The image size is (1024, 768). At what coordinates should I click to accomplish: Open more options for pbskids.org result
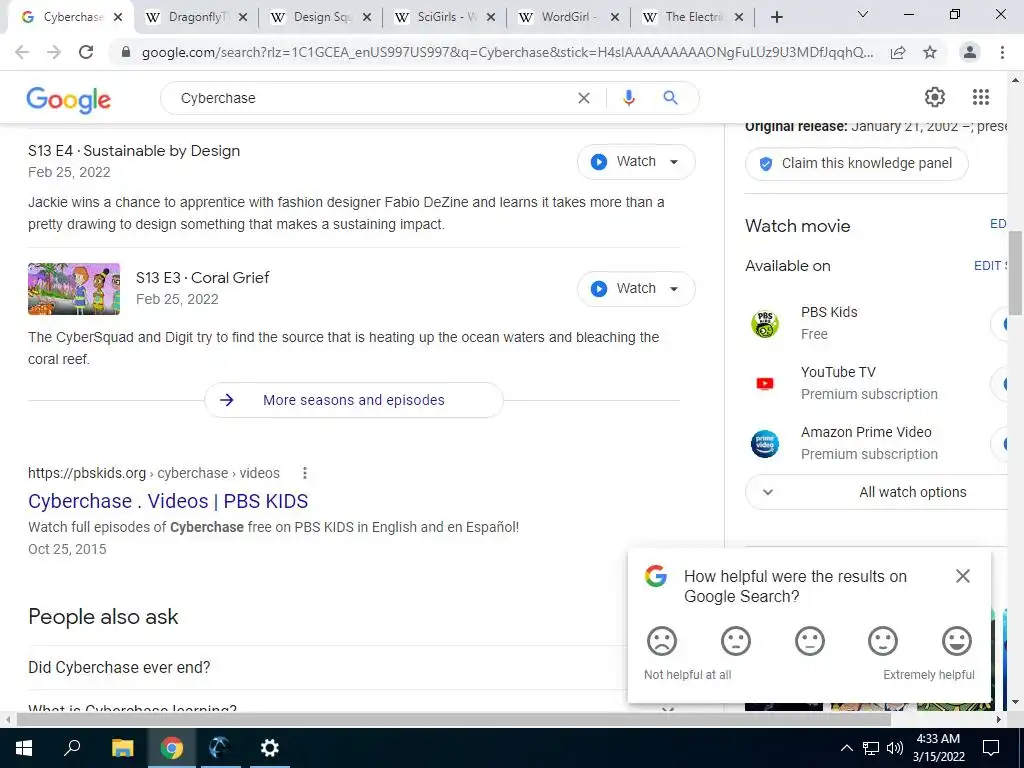[x=304, y=473]
